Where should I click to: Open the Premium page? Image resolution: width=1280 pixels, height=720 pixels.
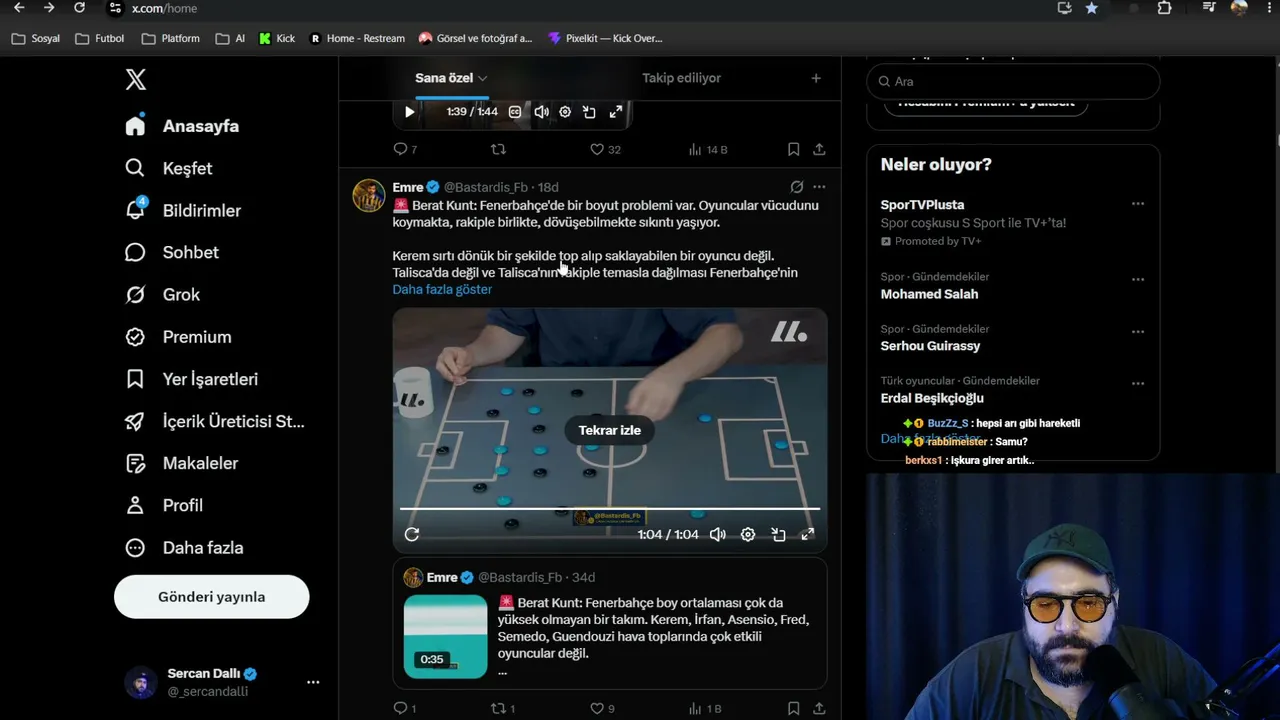point(177,337)
